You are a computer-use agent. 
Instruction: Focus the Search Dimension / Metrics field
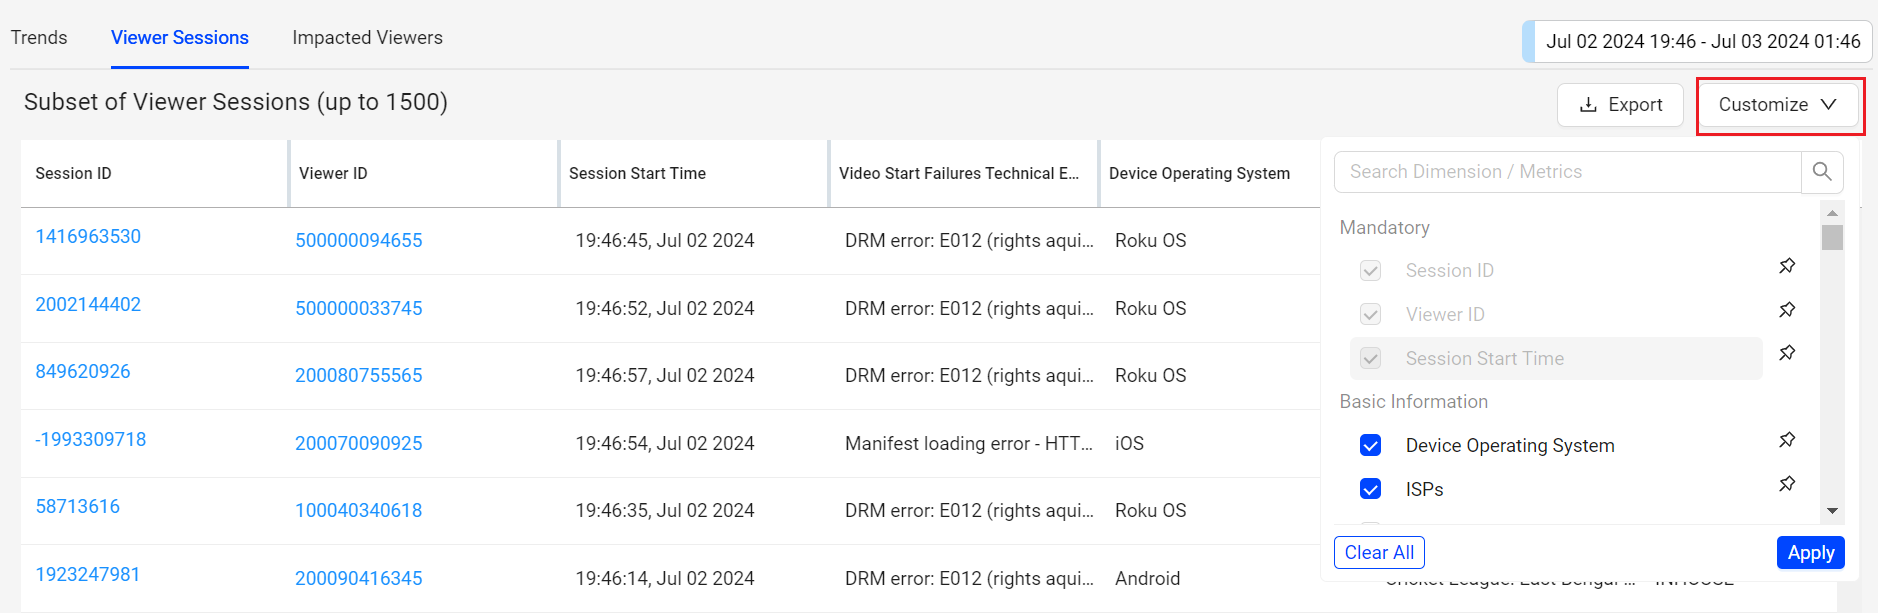pyautogui.click(x=1567, y=172)
